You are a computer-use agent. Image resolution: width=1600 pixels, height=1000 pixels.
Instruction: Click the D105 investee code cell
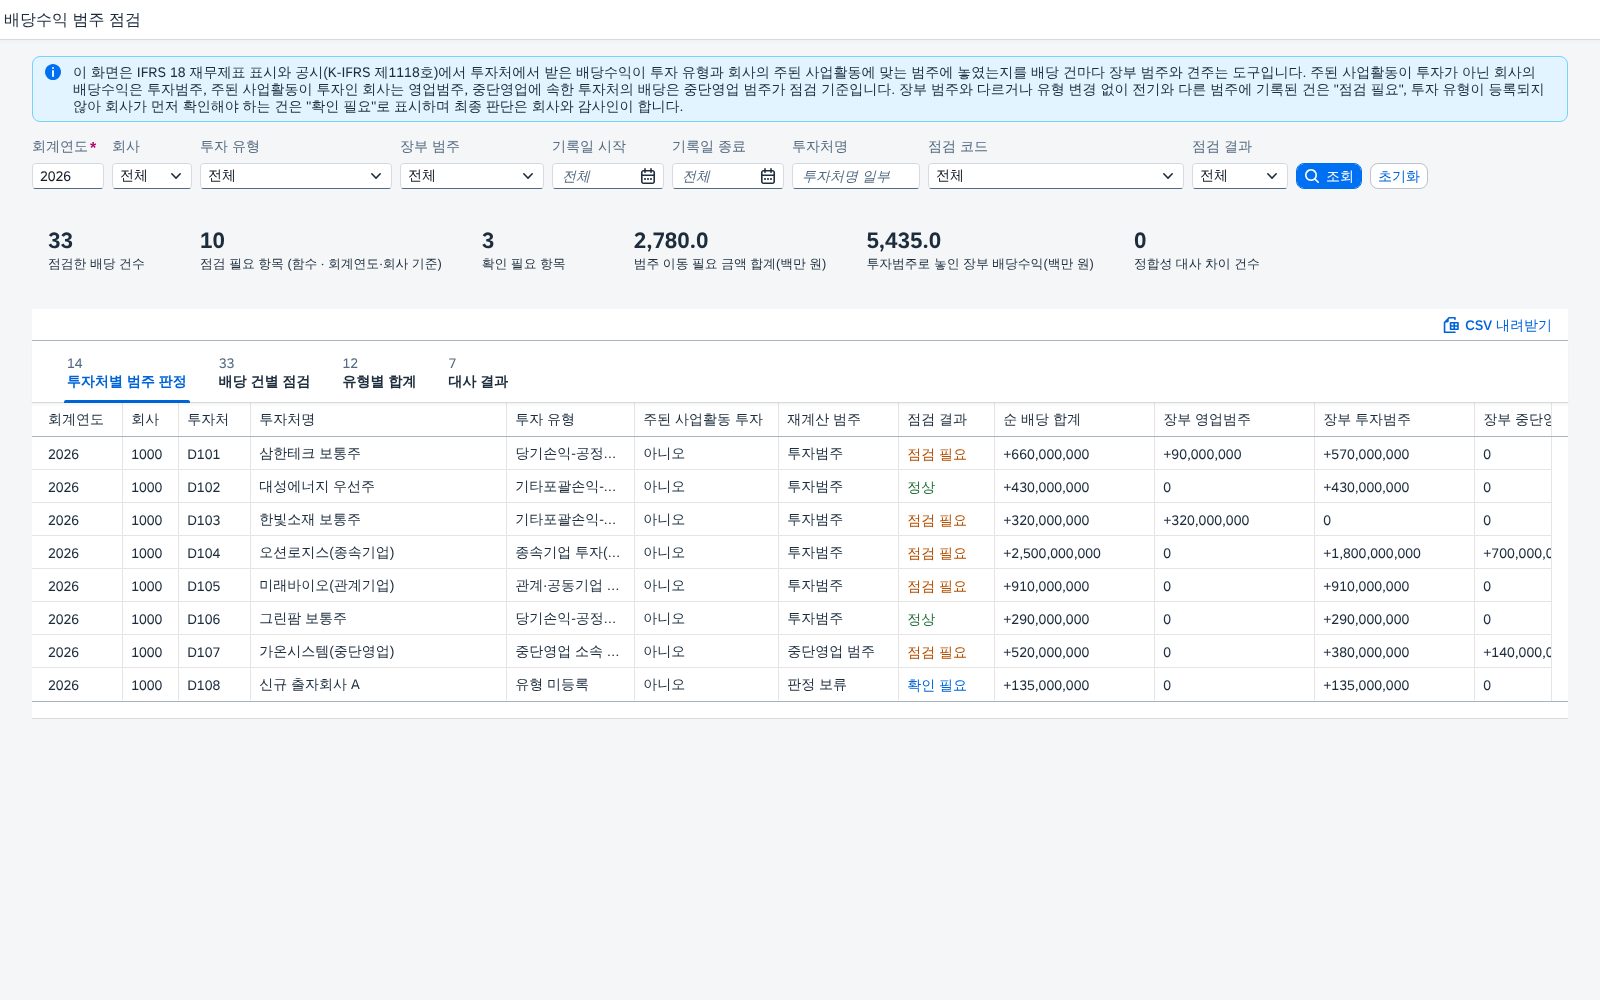(214, 586)
